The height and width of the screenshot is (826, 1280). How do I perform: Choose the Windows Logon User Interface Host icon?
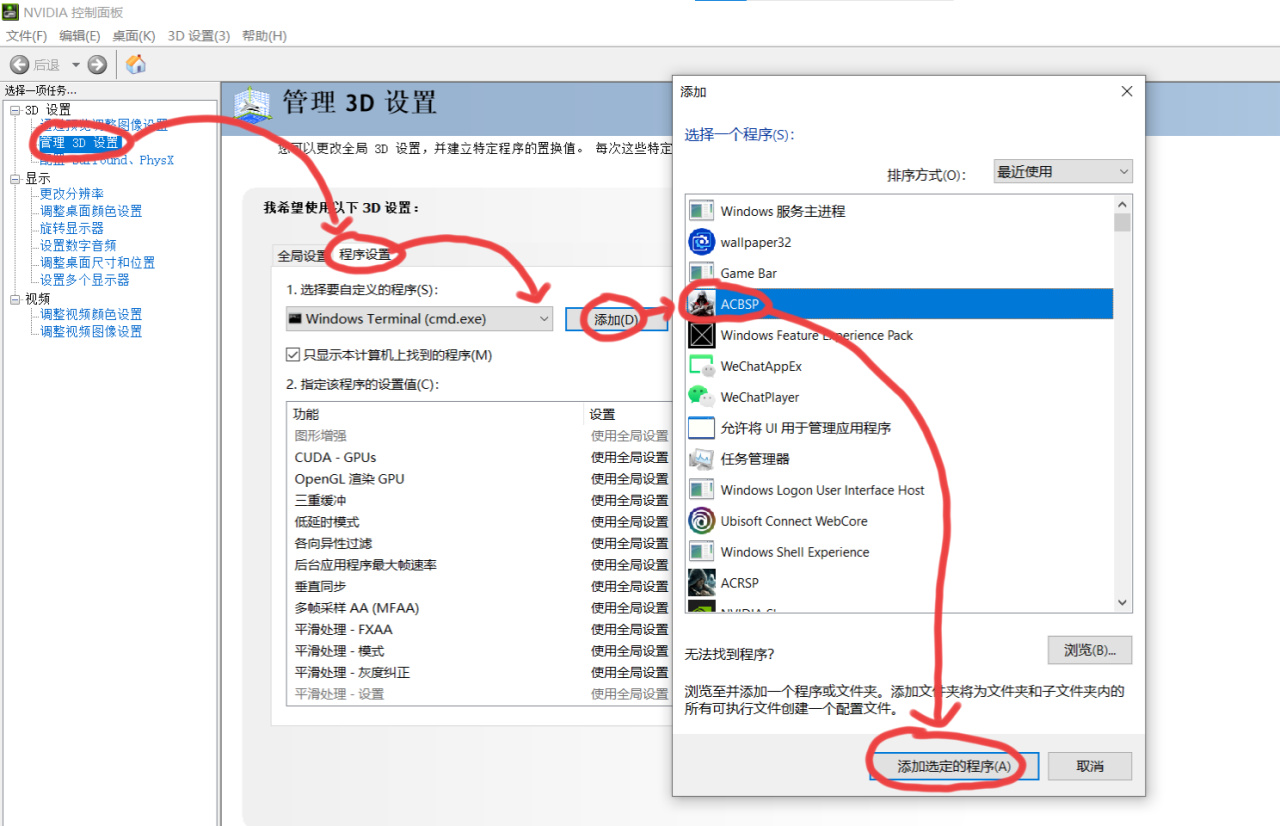point(702,490)
